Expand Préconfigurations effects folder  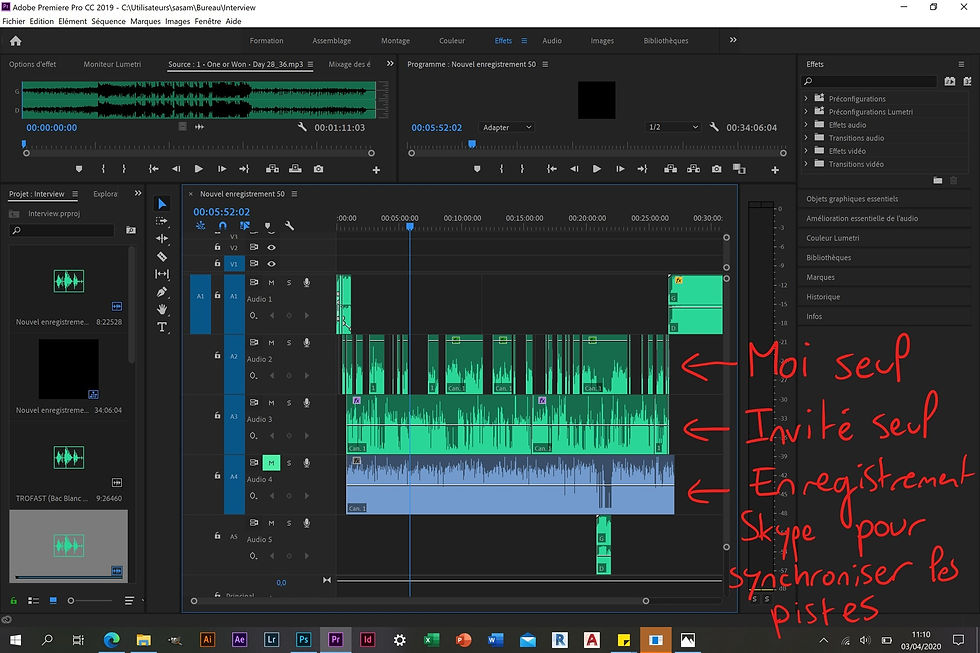[806, 98]
